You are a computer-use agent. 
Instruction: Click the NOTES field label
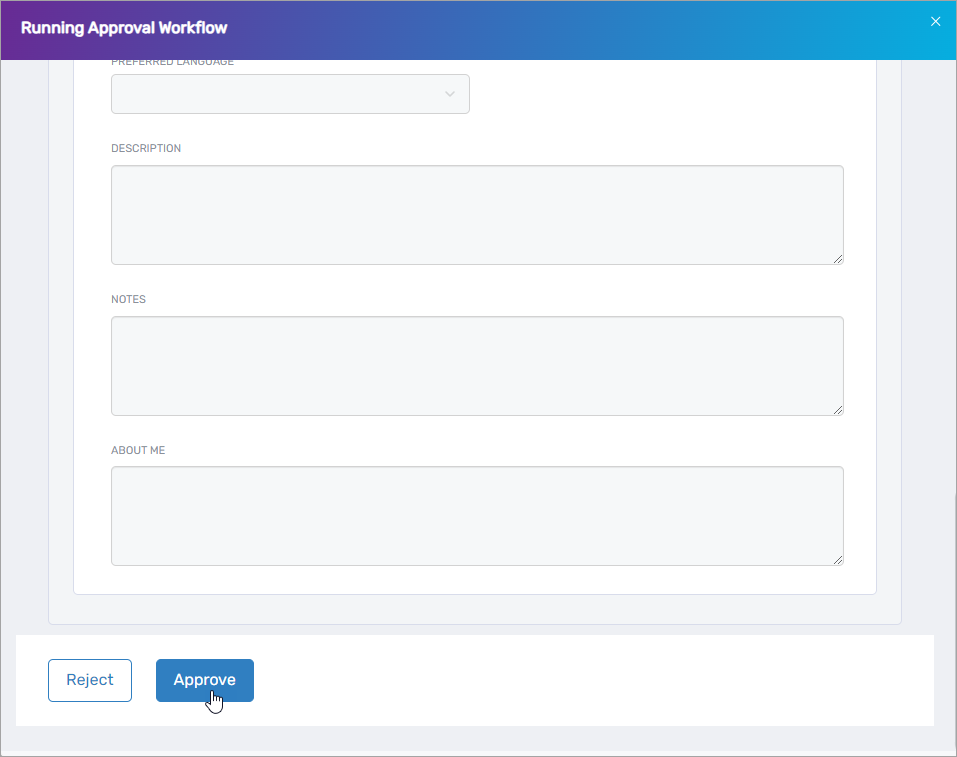tap(128, 298)
